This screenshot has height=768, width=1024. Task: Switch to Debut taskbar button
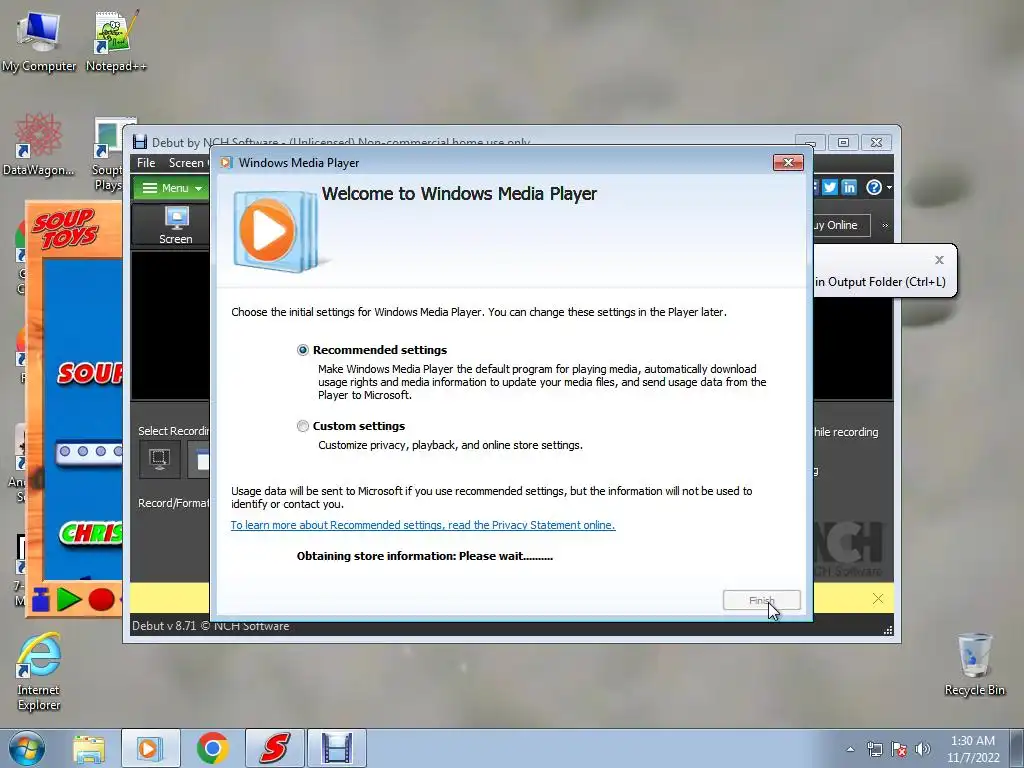coord(337,748)
